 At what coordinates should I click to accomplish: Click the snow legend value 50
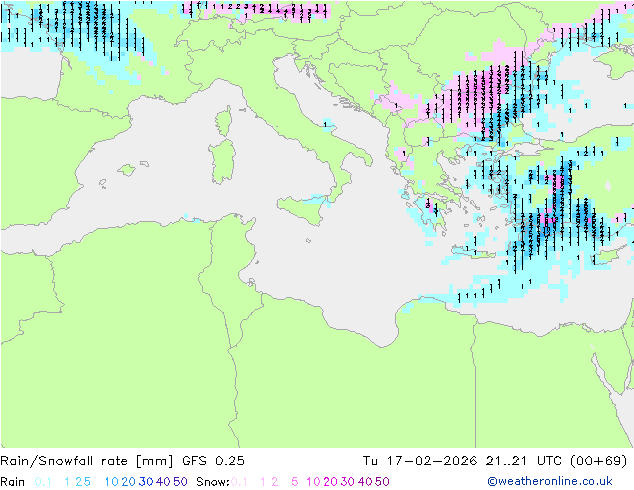point(382,482)
